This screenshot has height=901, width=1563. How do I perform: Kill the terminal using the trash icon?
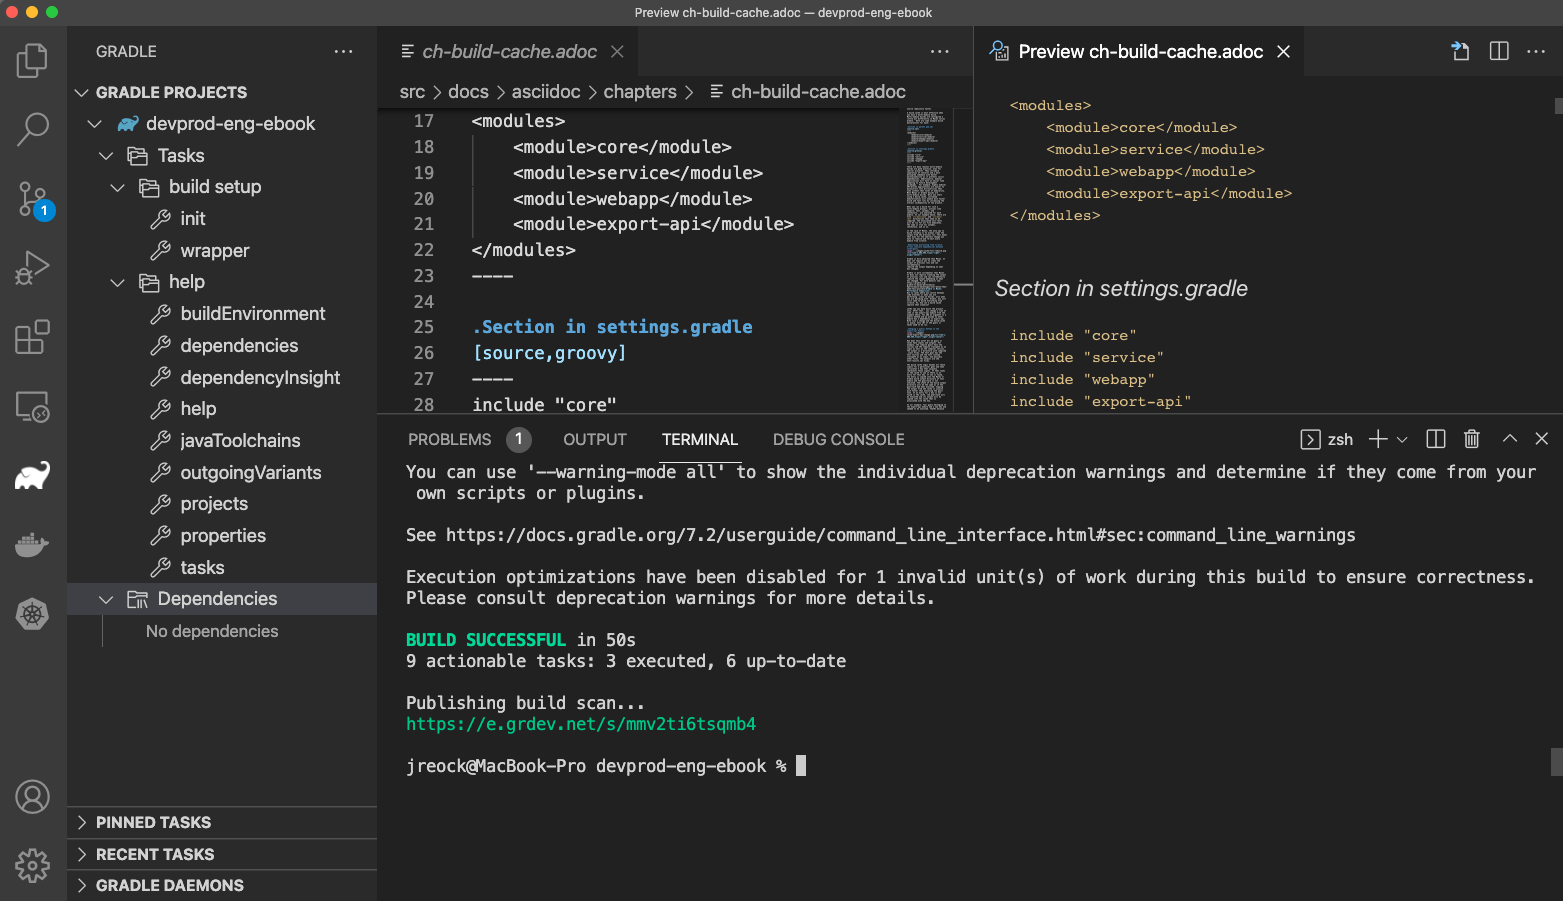[1471, 438]
